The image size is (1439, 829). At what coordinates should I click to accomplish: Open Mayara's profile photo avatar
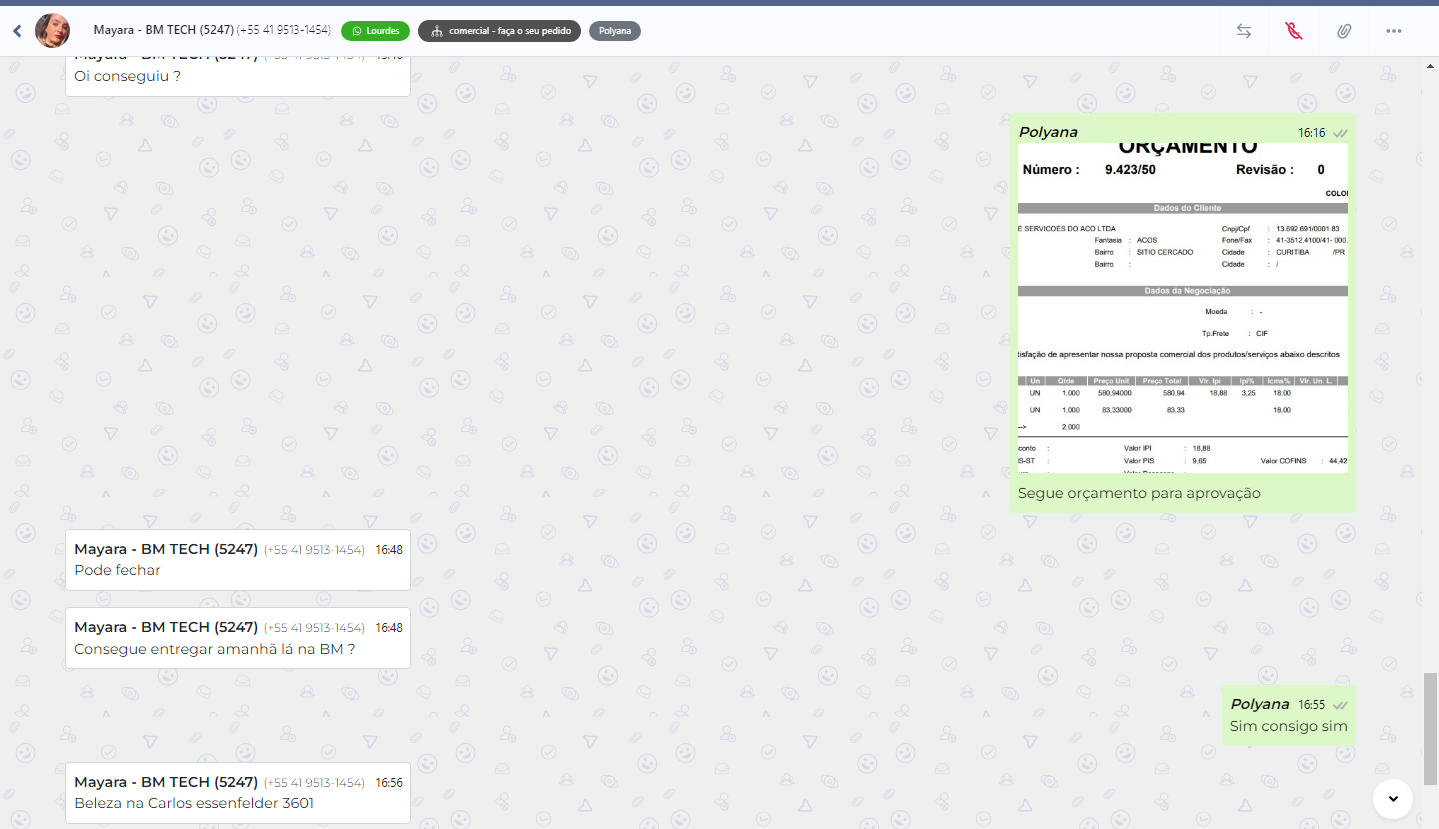[52, 31]
